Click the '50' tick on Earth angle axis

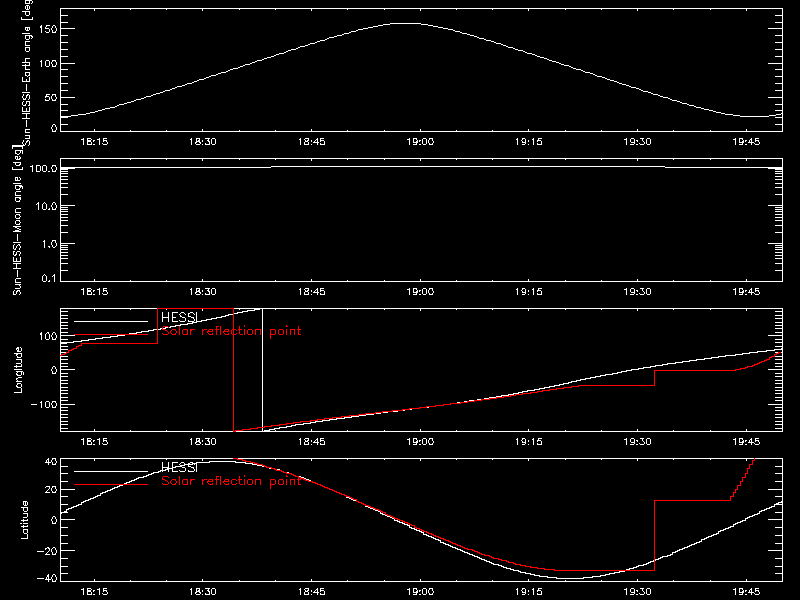pos(51,97)
